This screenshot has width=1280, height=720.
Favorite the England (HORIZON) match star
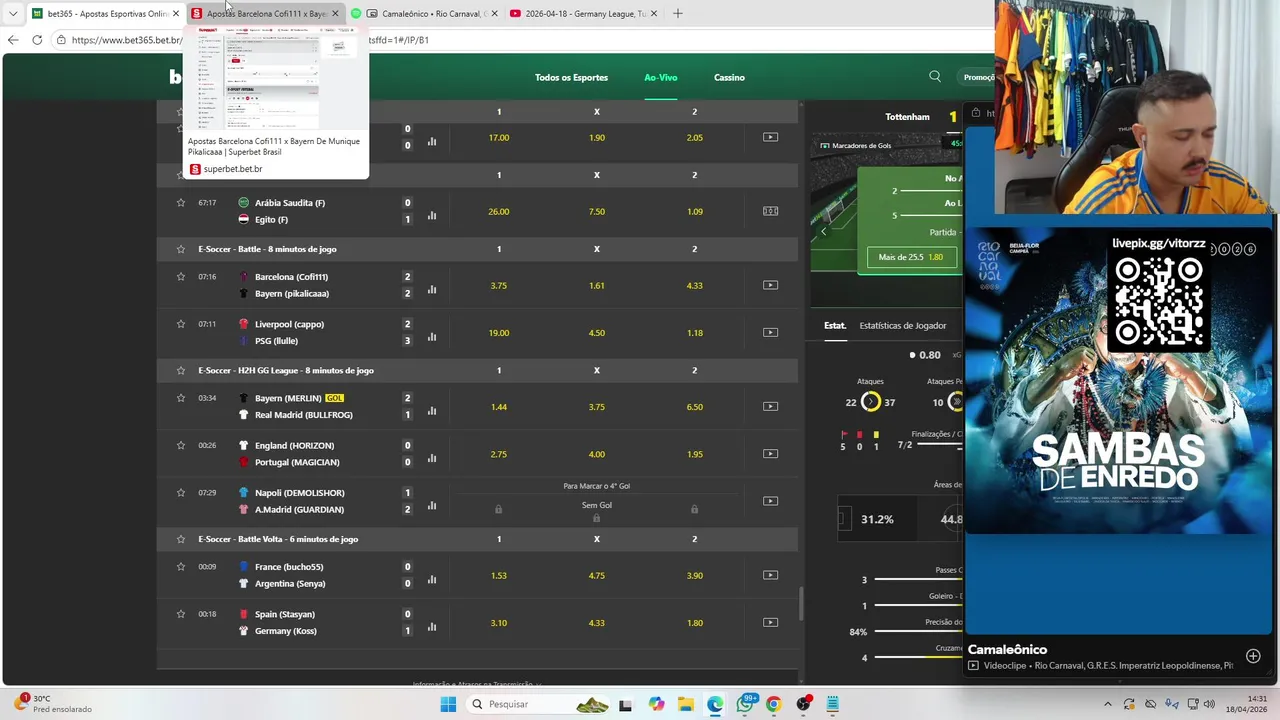point(181,445)
